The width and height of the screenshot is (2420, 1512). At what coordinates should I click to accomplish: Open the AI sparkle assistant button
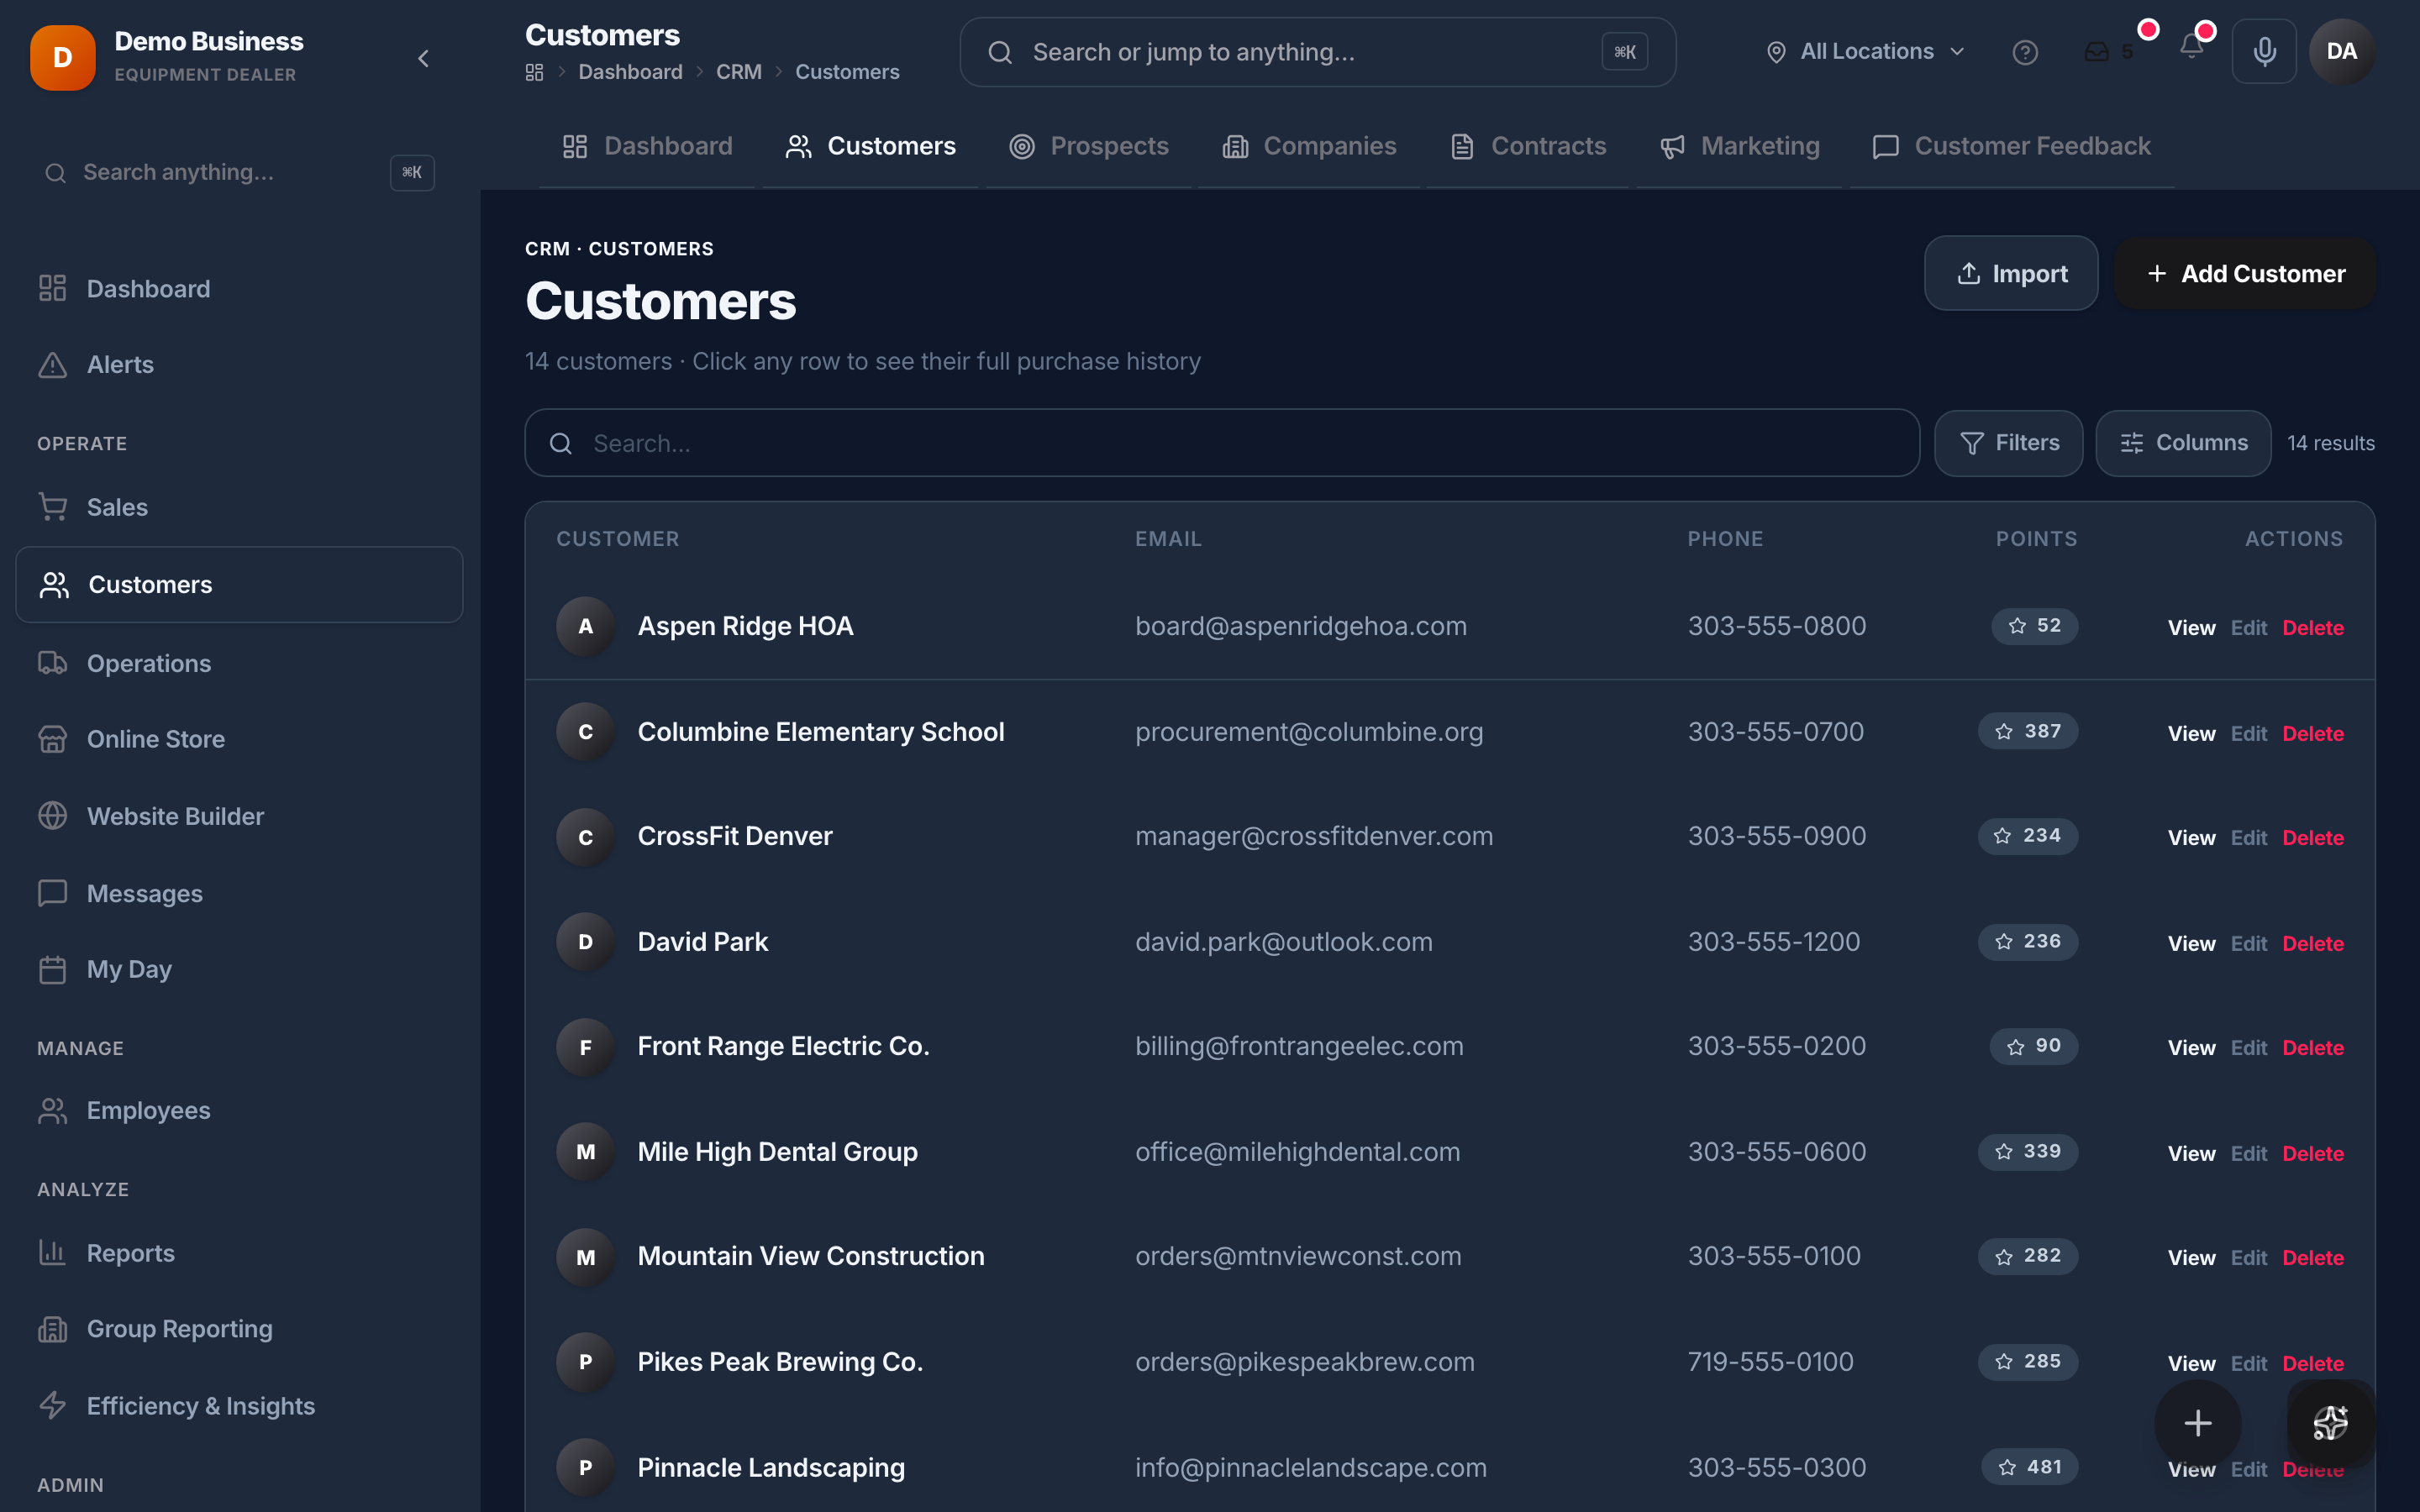tap(2330, 1423)
